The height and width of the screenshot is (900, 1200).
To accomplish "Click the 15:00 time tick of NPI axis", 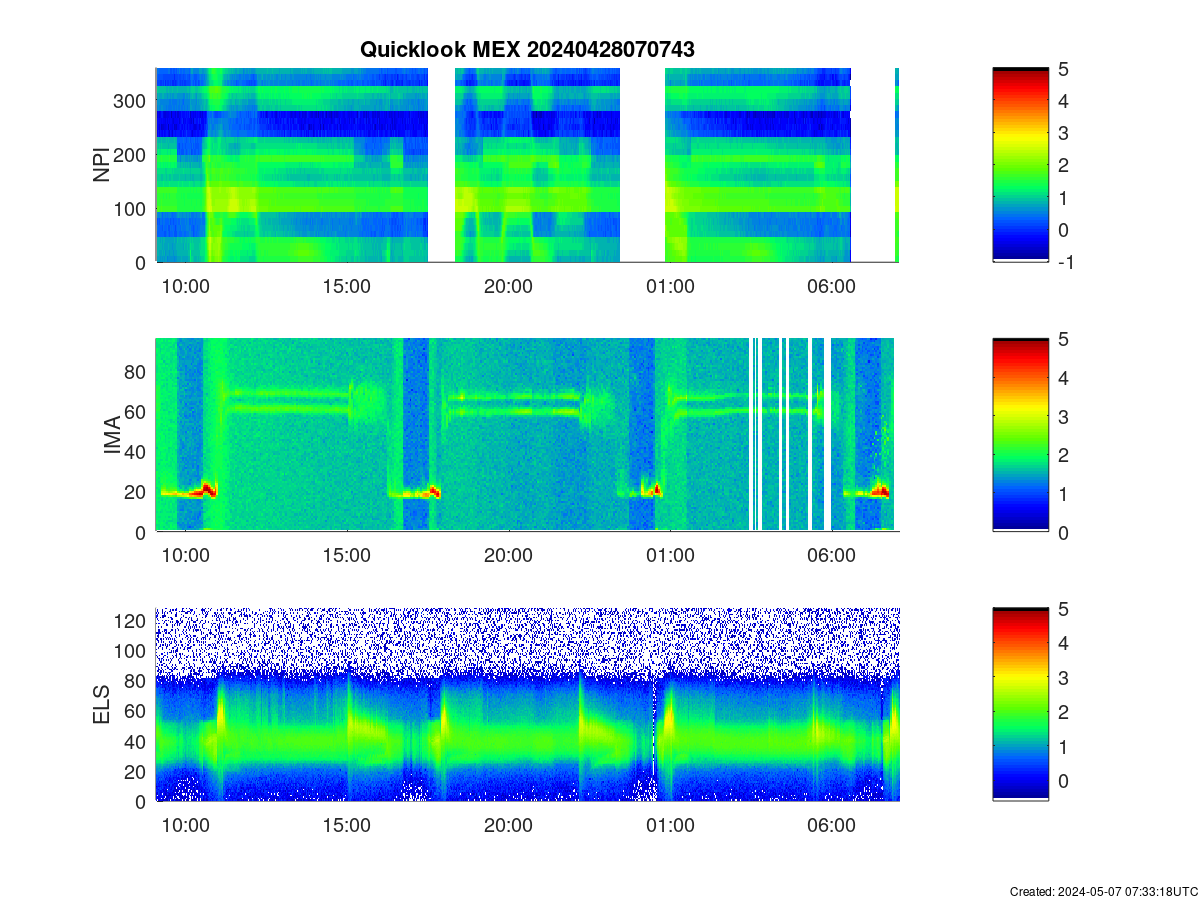I will pos(347,287).
